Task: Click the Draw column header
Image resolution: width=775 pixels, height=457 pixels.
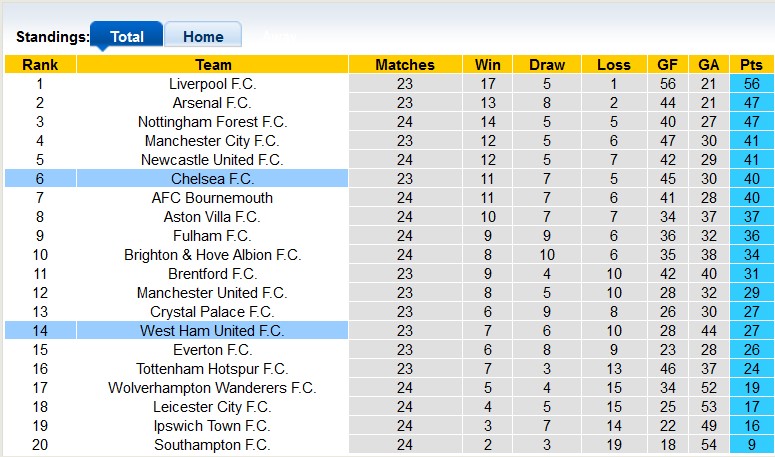Action: tap(547, 65)
